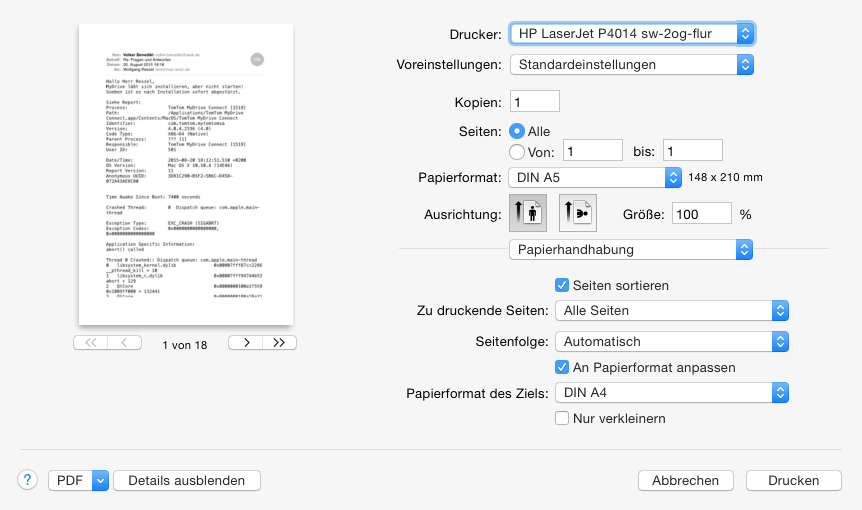Disable An Papierformat anpassen checkbox

coord(562,367)
